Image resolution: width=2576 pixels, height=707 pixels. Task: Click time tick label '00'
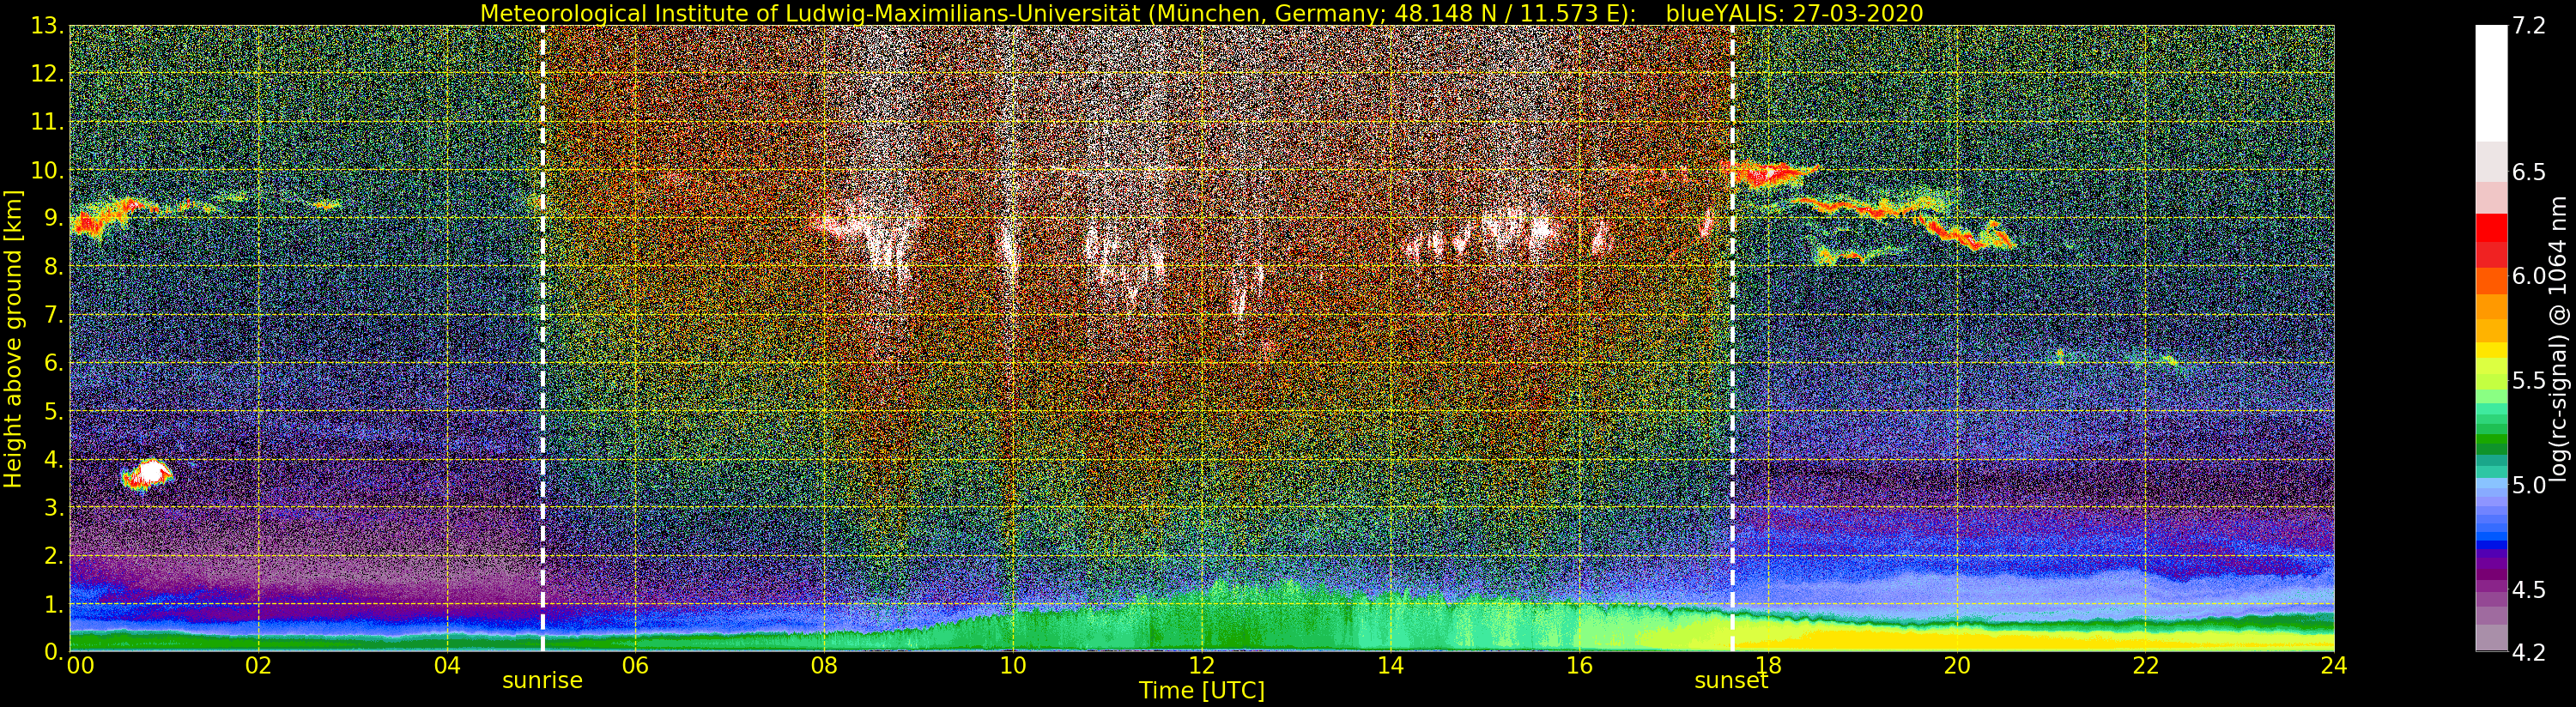(x=80, y=666)
